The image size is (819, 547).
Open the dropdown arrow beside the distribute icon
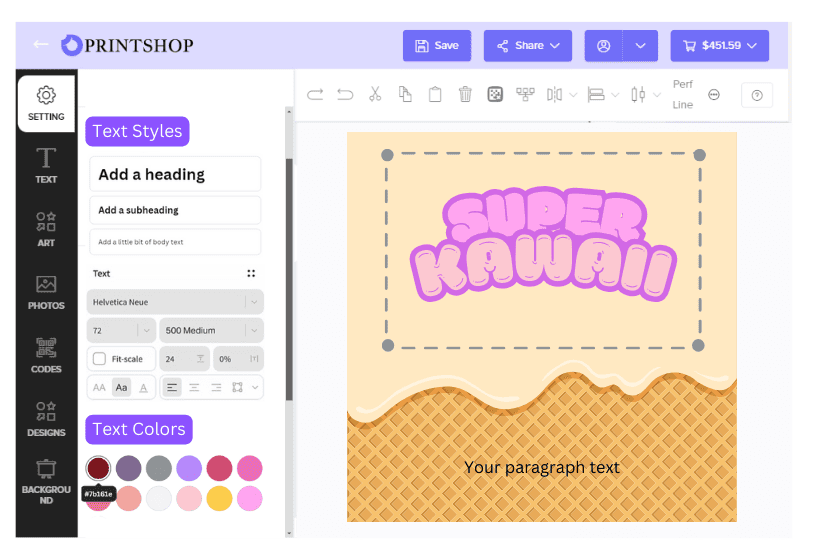pos(657,95)
